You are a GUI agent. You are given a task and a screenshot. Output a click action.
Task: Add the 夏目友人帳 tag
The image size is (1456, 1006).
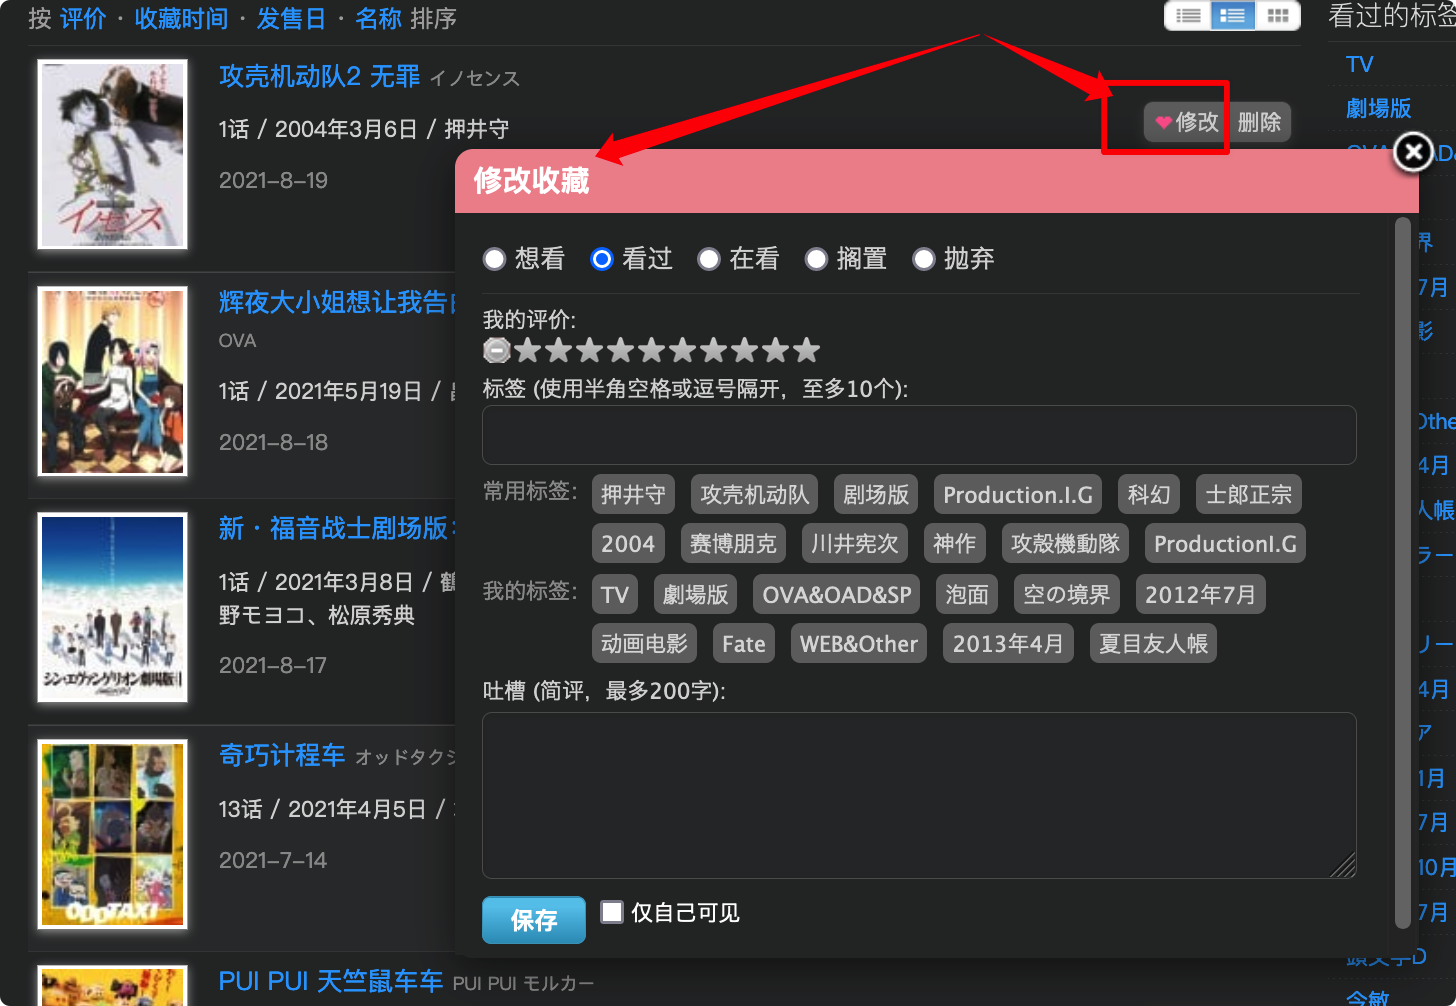[x=1154, y=644]
